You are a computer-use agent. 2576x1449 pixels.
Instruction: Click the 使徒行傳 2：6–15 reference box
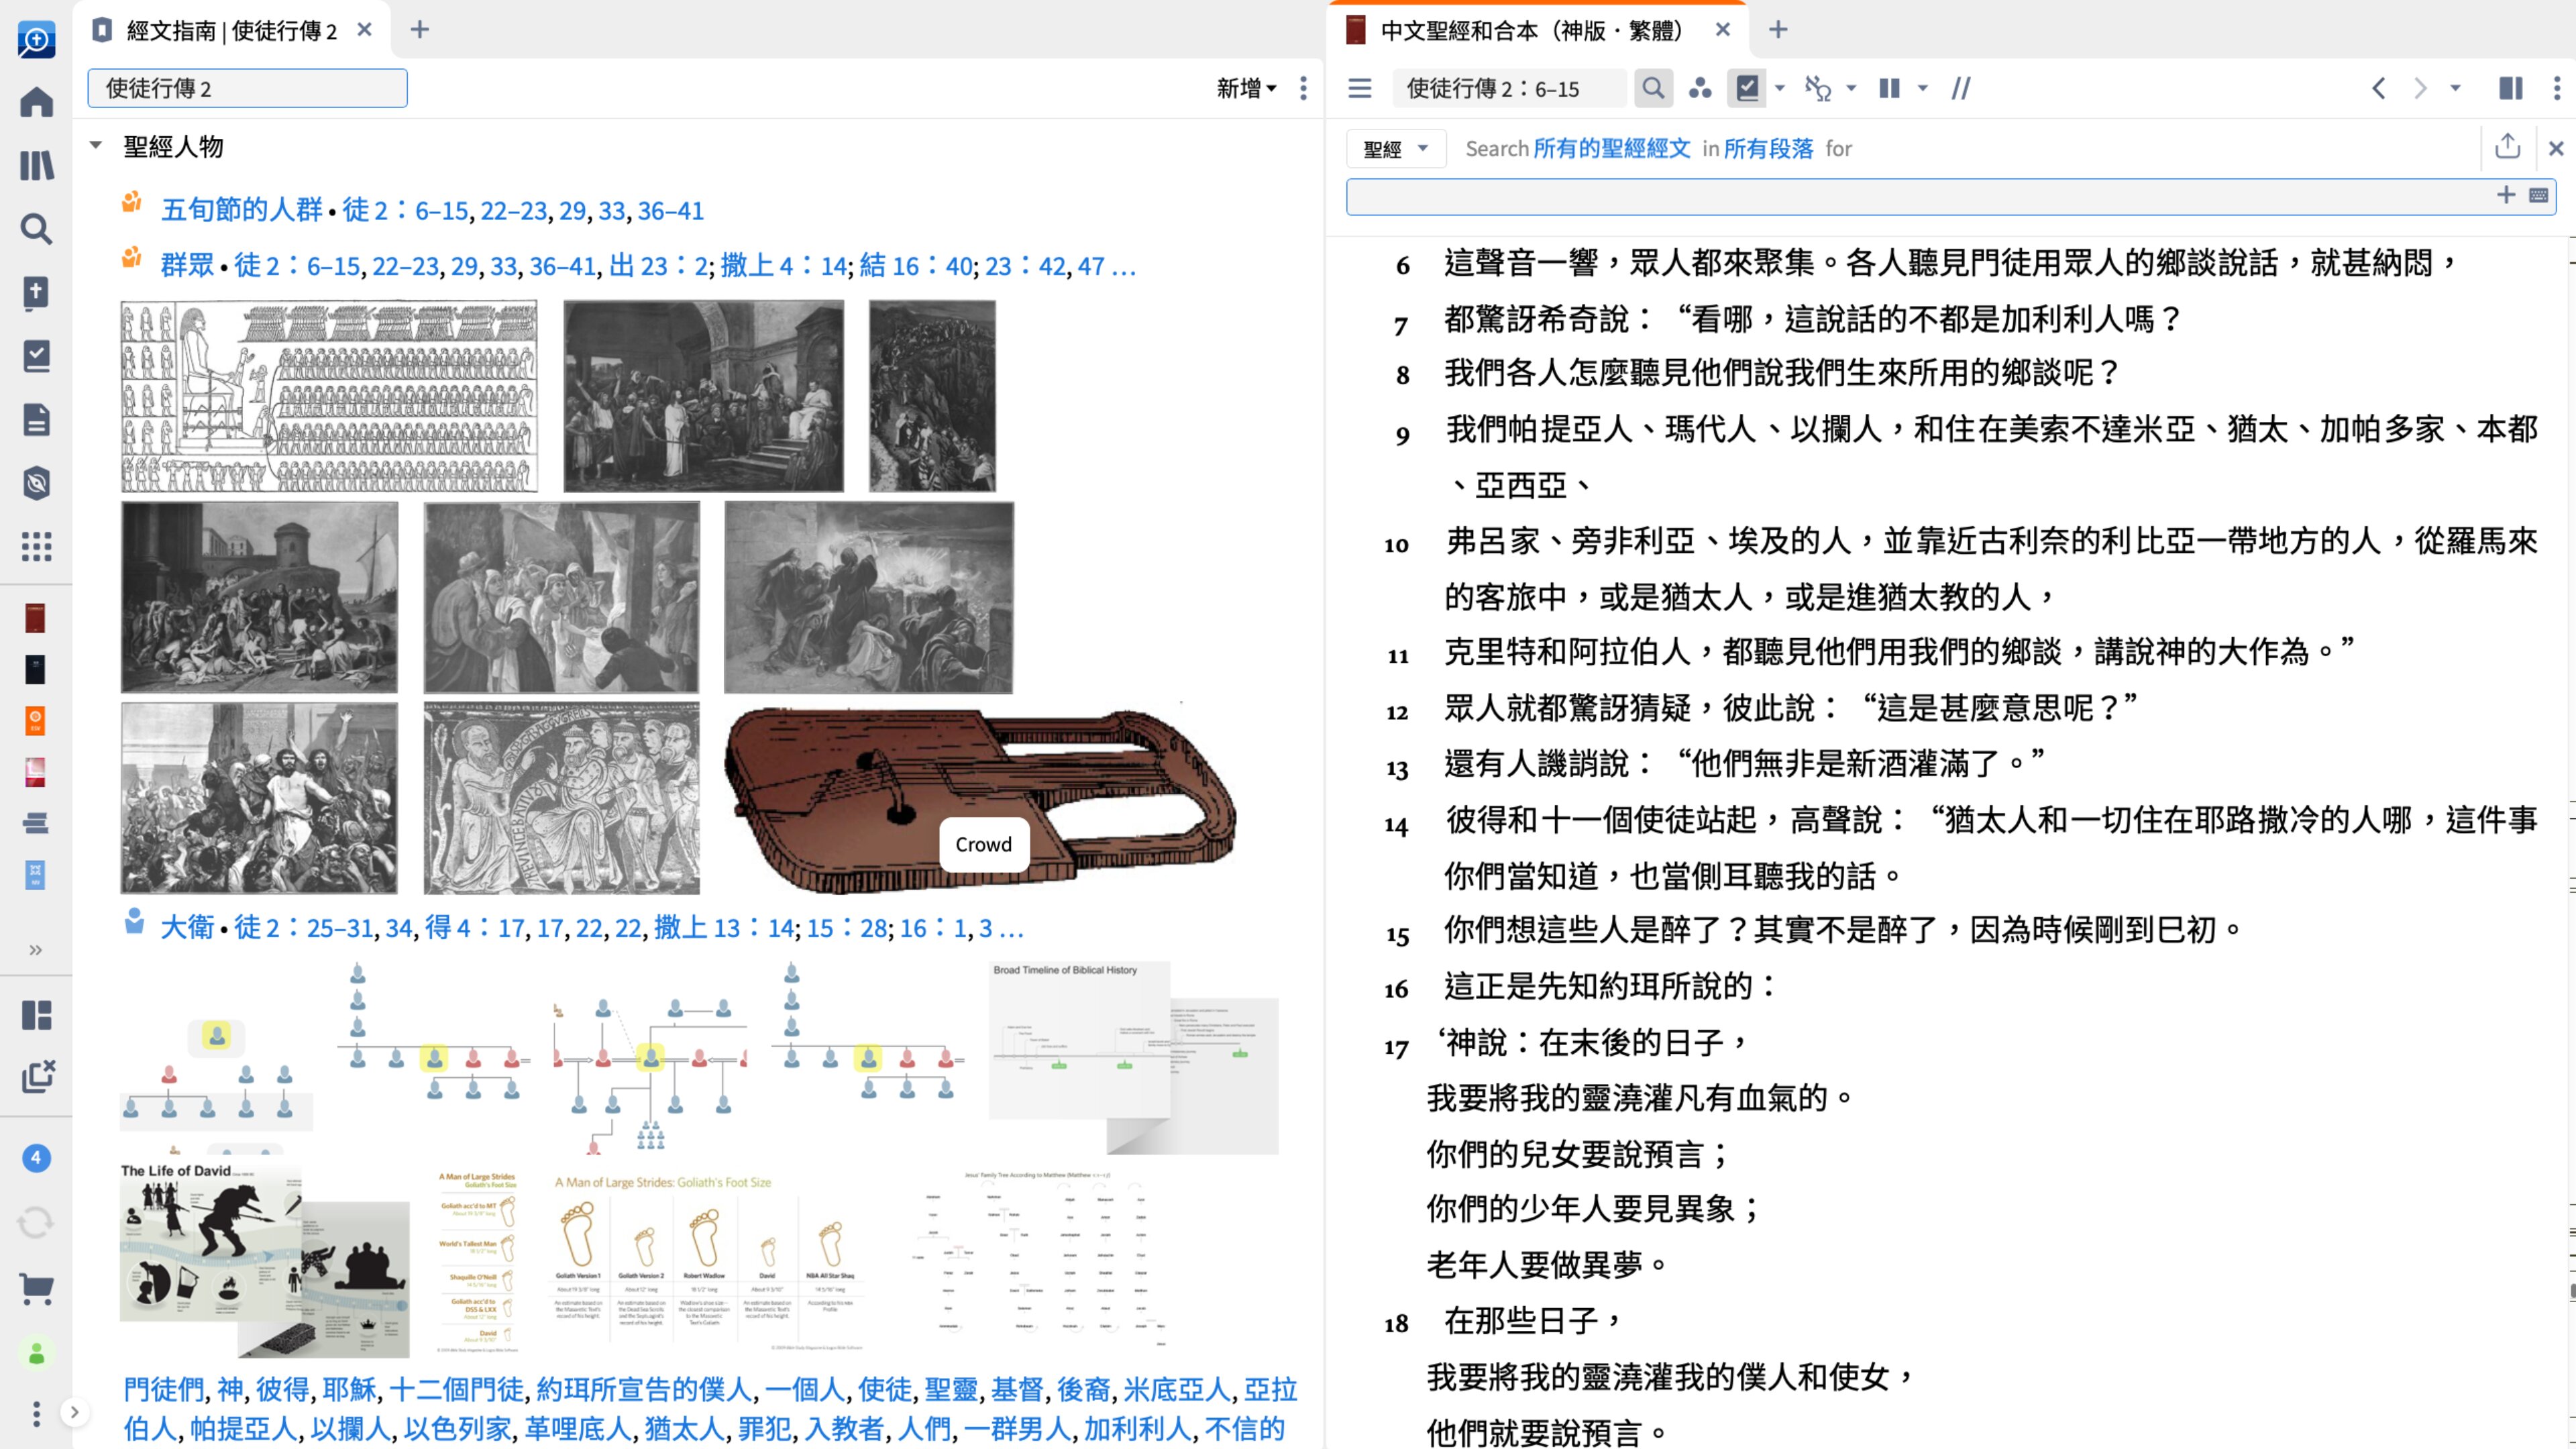1508,88
